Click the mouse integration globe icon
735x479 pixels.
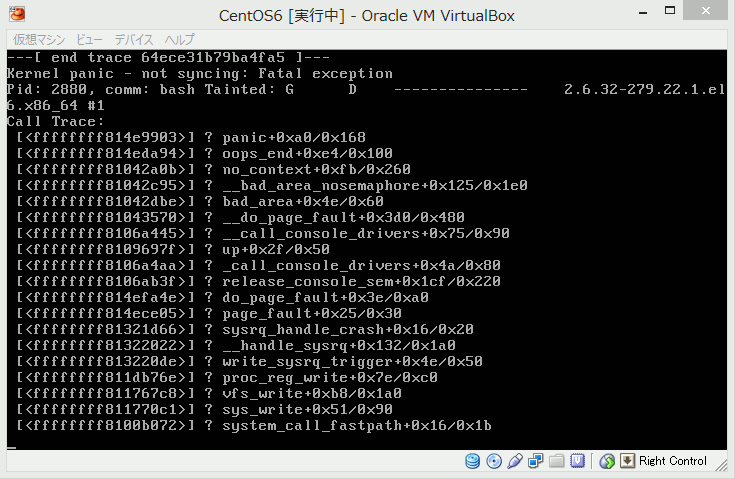[607, 461]
